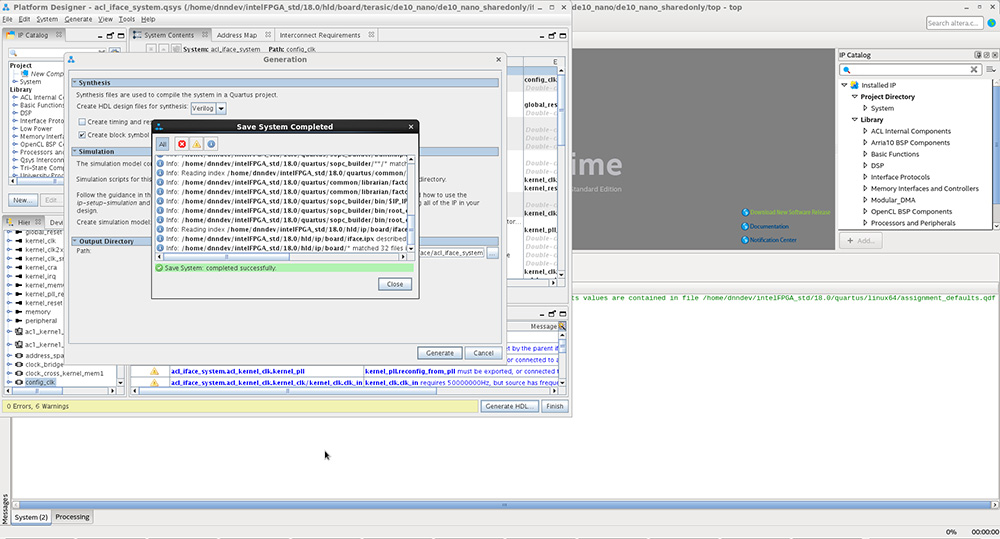Image resolution: width=1000 pixels, height=539 pixels.
Task: Cancel the Generation dialog
Action: (483, 353)
